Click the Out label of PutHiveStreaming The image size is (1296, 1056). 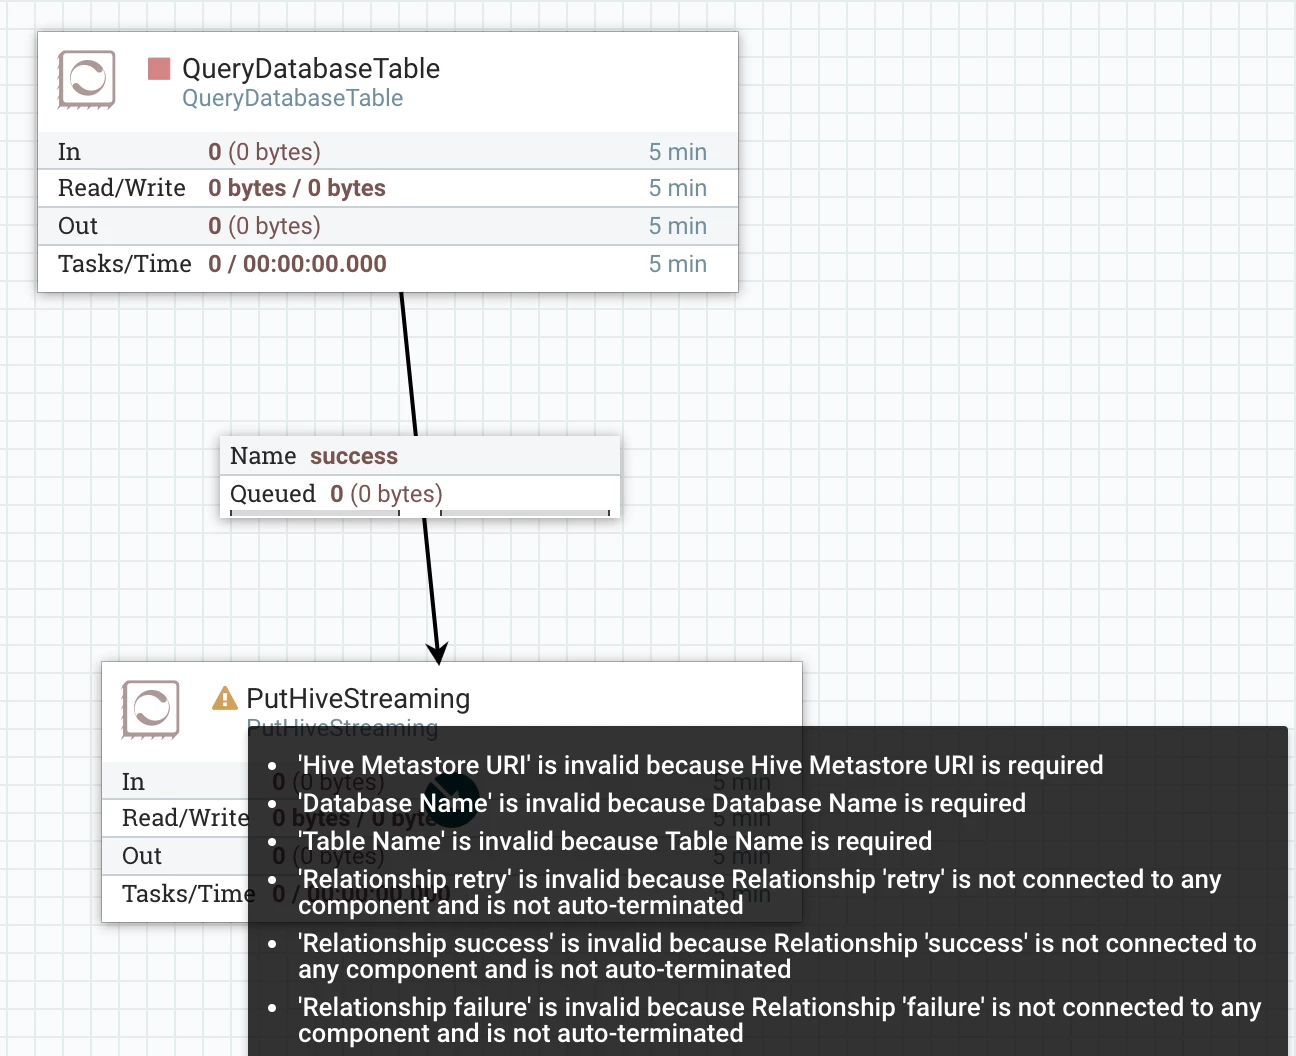pos(142,856)
